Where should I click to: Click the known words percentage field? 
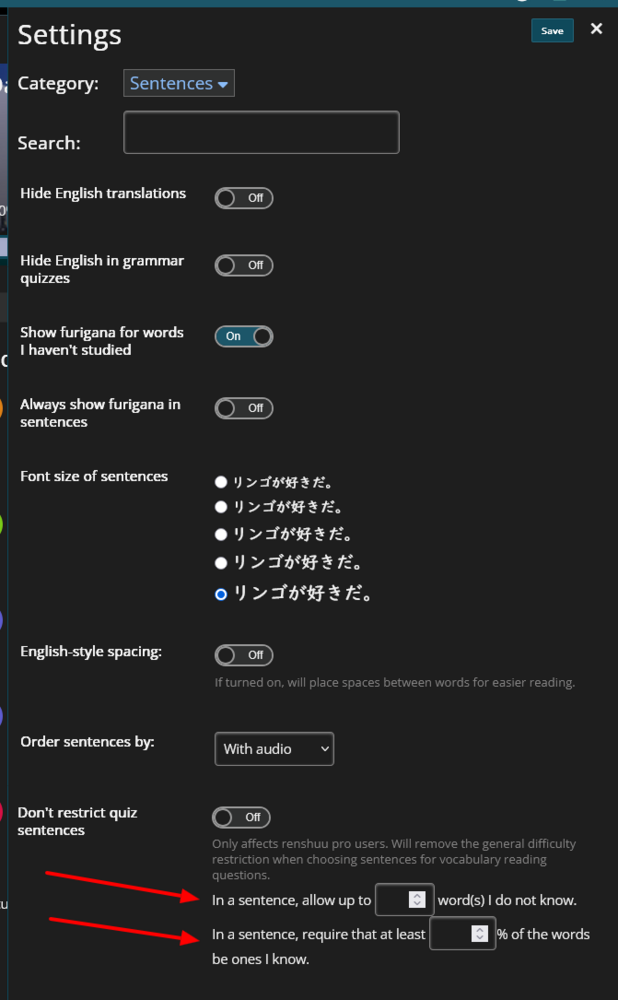[450, 934]
